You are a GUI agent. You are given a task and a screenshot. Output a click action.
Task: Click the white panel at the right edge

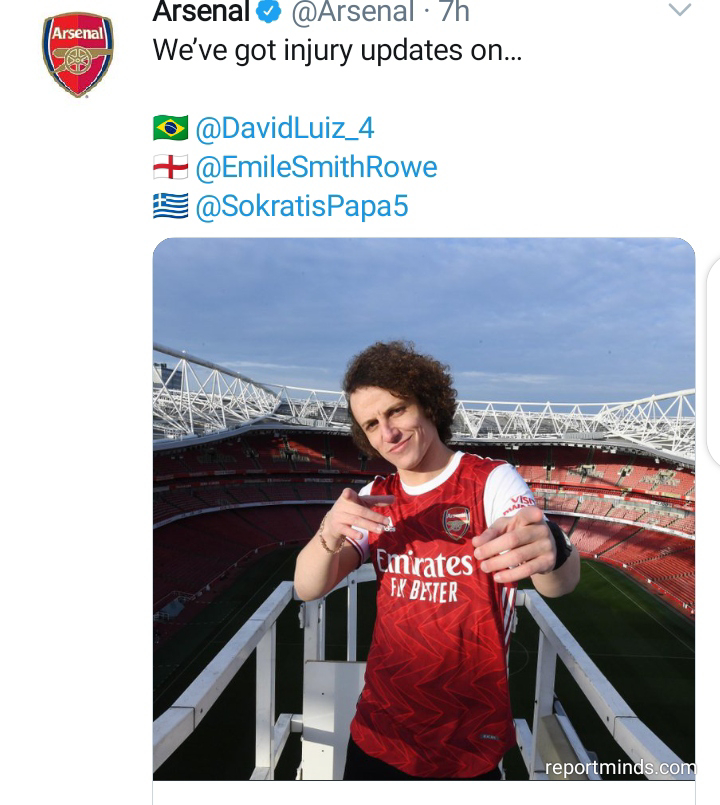click(x=713, y=360)
